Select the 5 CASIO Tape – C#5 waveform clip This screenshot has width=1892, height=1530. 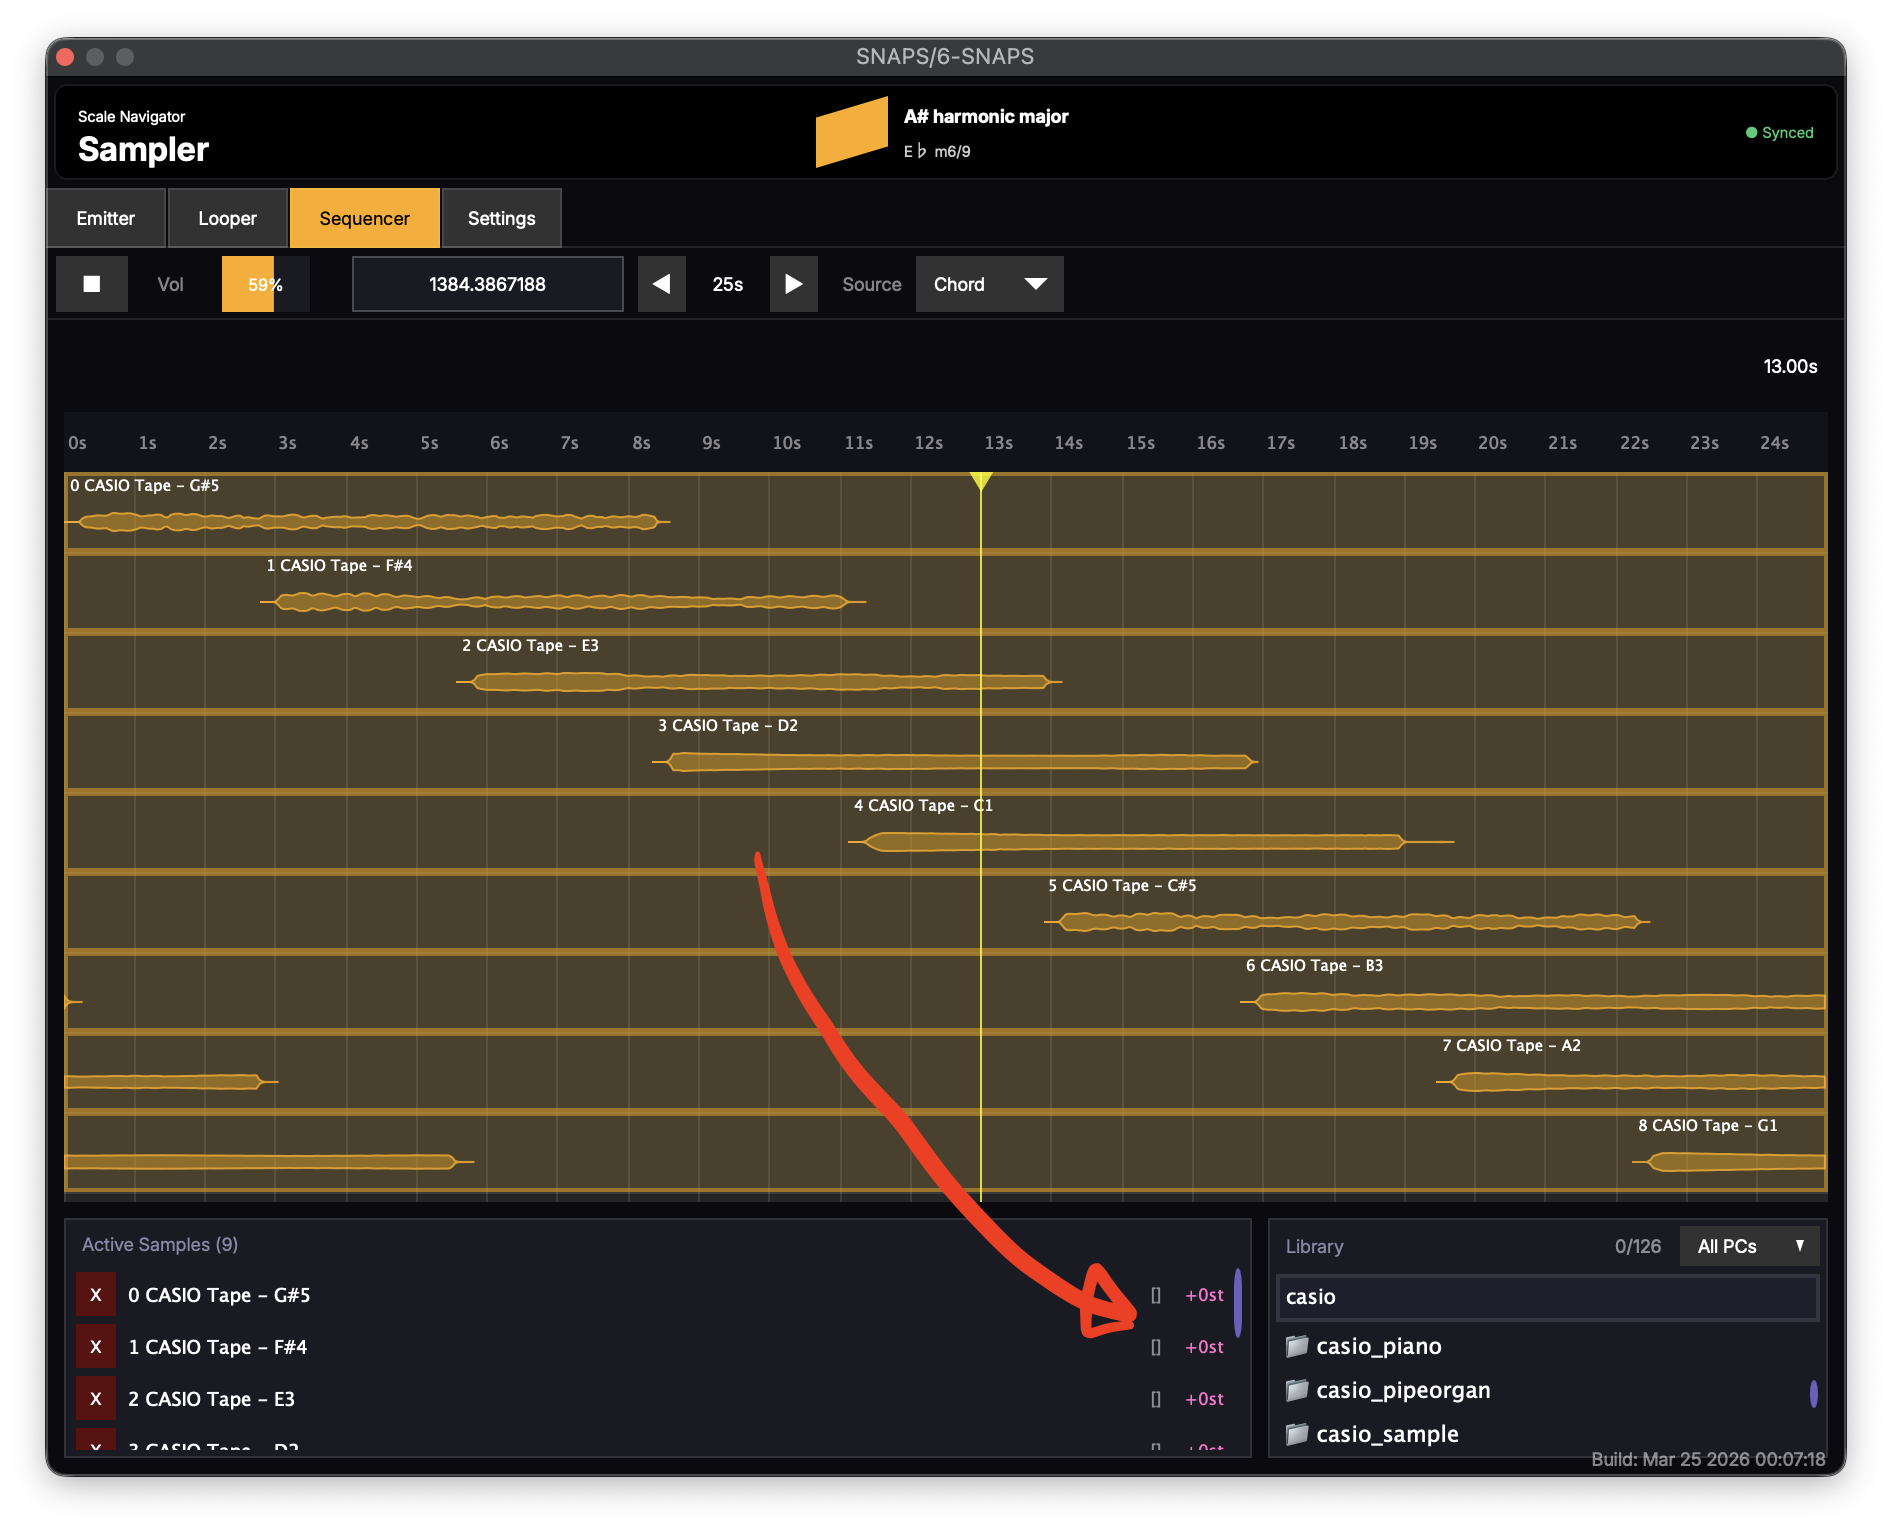(1347, 921)
